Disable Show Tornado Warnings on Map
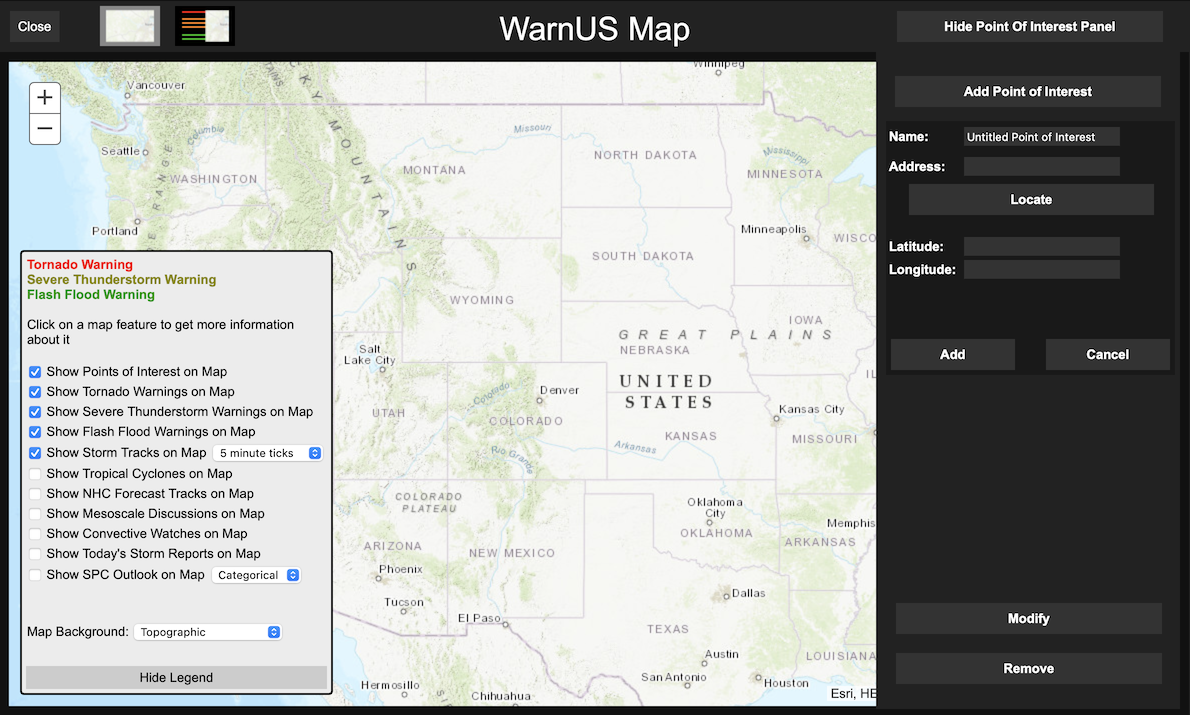This screenshot has width=1190, height=715. (x=36, y=392)
